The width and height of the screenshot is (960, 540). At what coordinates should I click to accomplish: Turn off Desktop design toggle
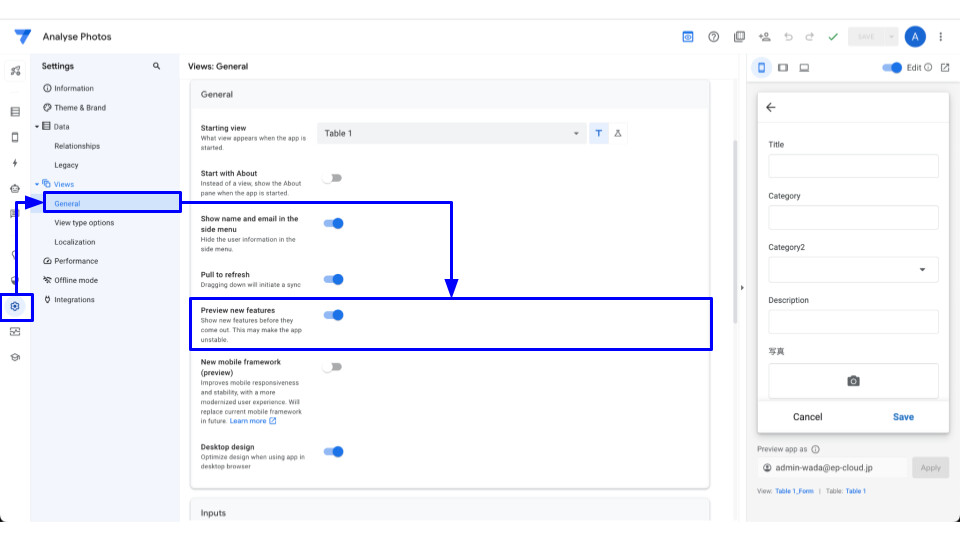point(333,452)
